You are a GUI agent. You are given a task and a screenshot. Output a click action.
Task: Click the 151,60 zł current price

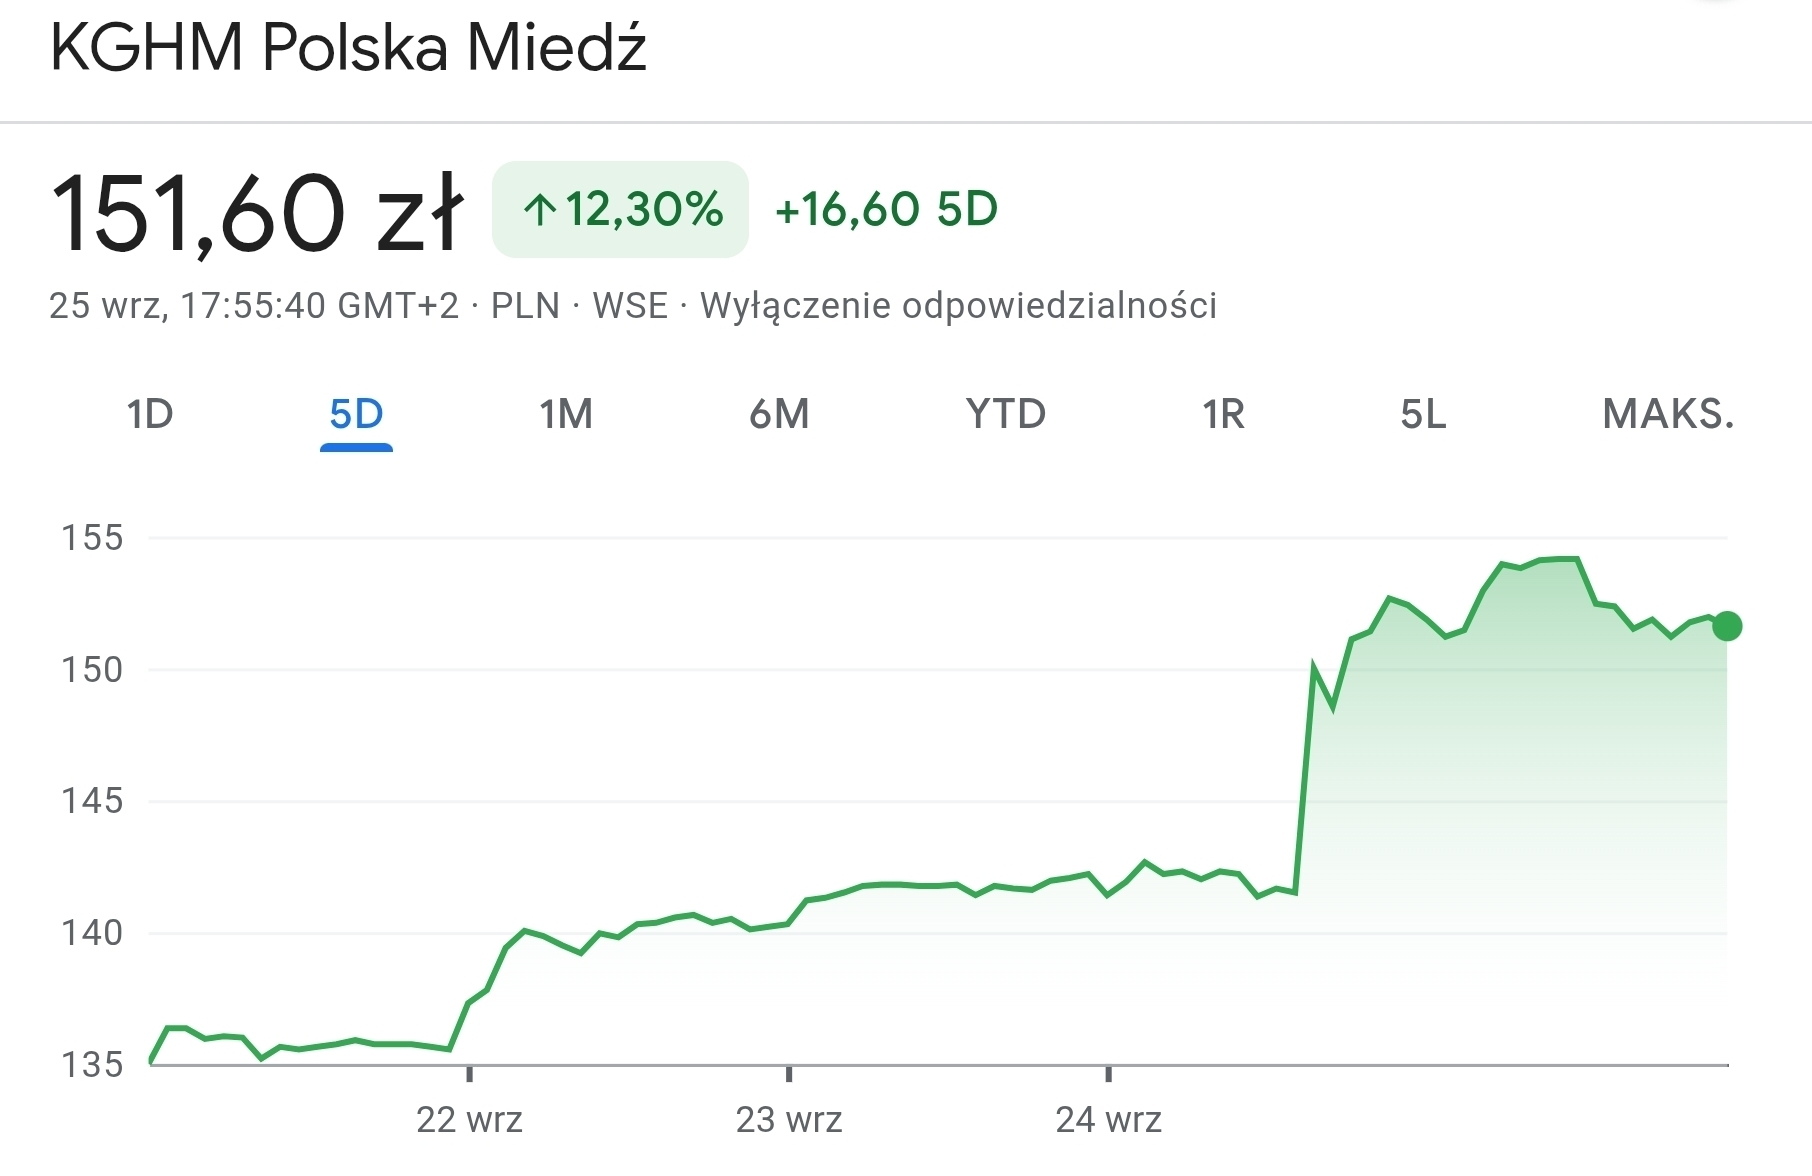click(x=257, y=213)
